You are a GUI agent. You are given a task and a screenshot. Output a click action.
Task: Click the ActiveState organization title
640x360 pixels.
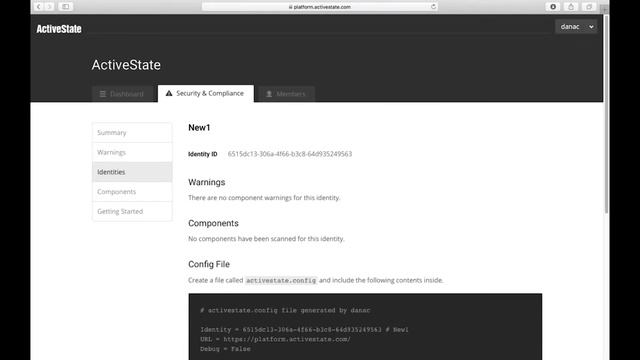[126, 65]
